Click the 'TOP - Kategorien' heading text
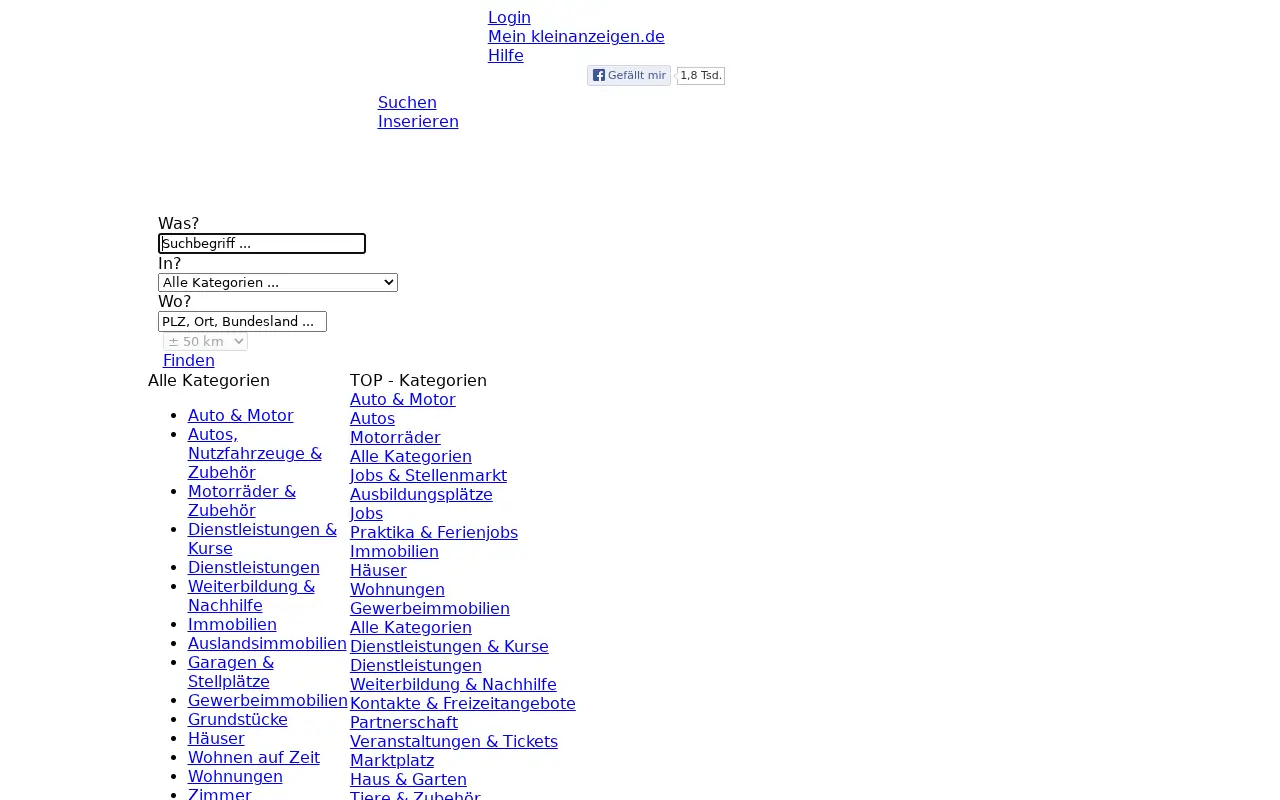Viewport: 1280px width, 800px height. coord(418,380)
